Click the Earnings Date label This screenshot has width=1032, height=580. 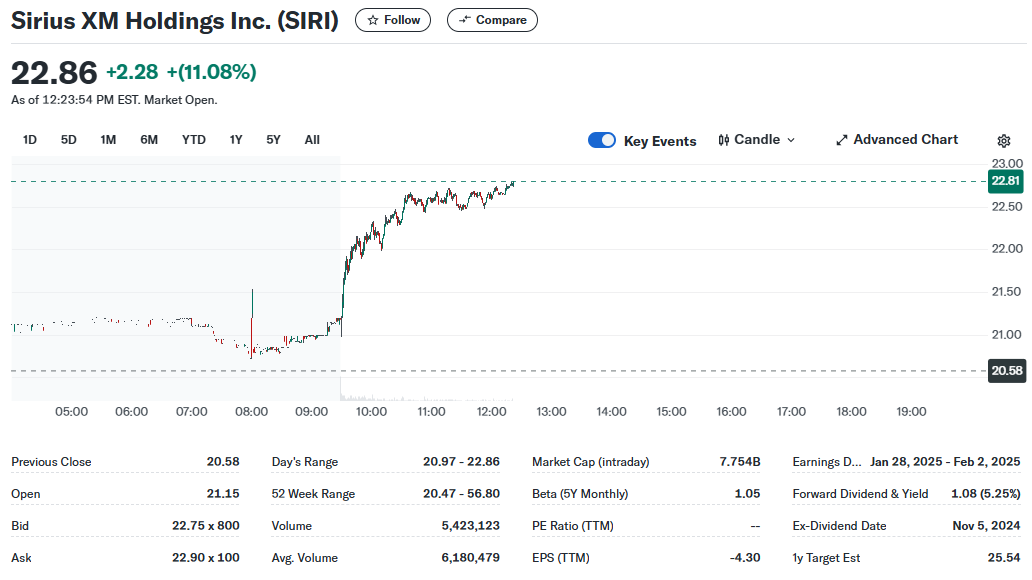[x=826, y=462]
